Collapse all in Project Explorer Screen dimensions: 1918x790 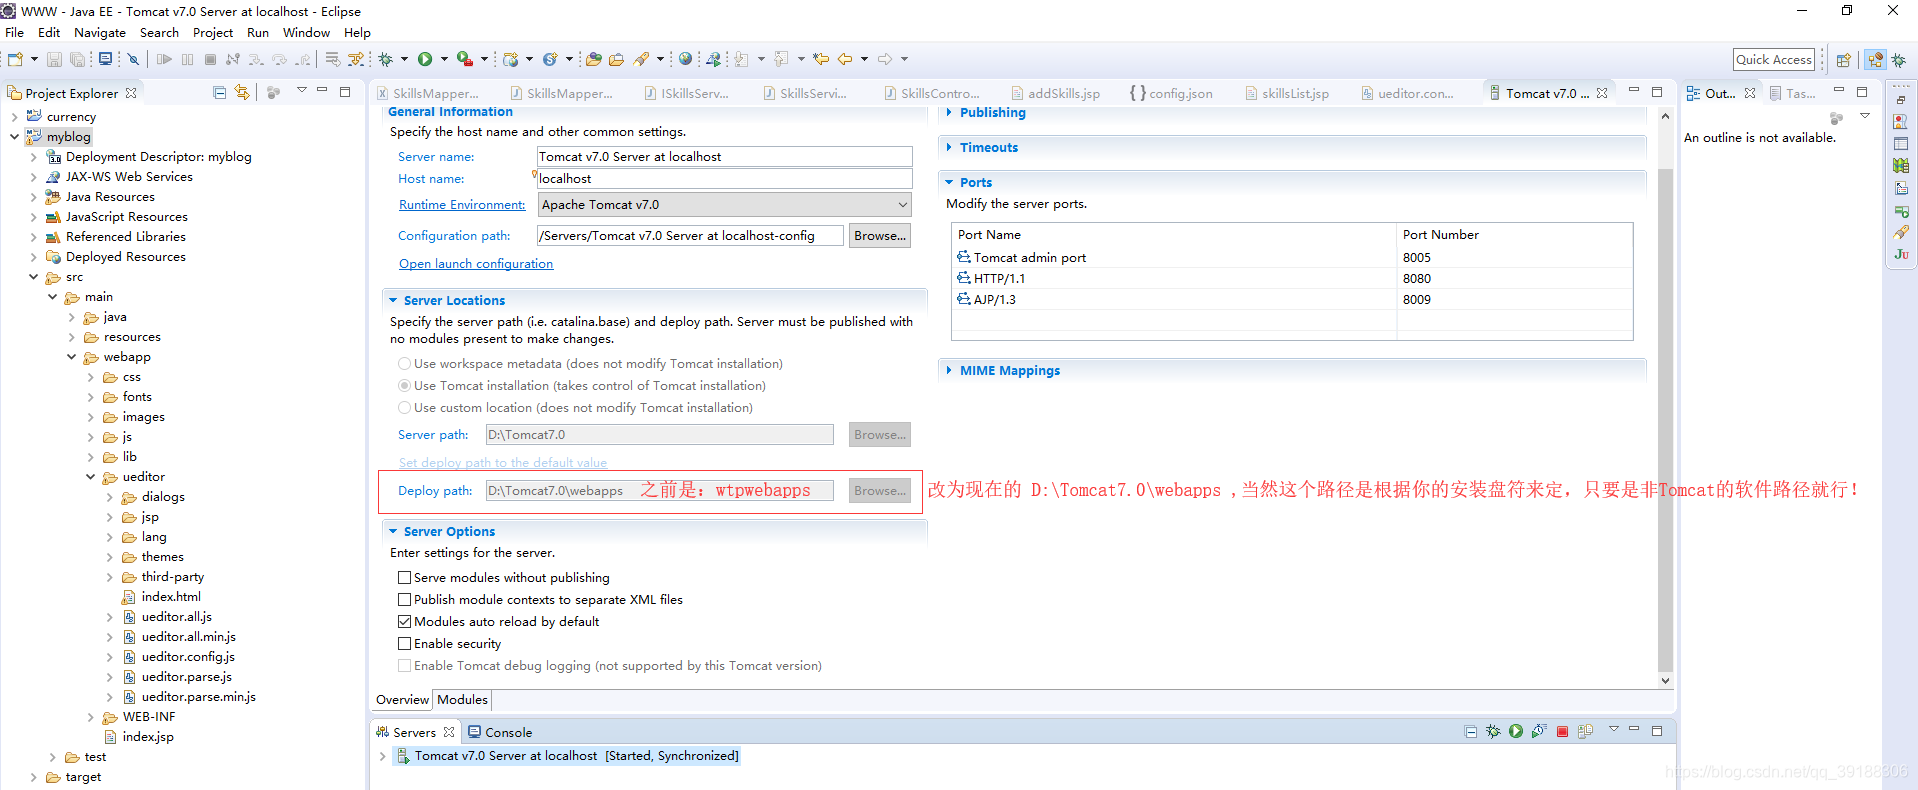pyautogui.click(x=220, y=92)
